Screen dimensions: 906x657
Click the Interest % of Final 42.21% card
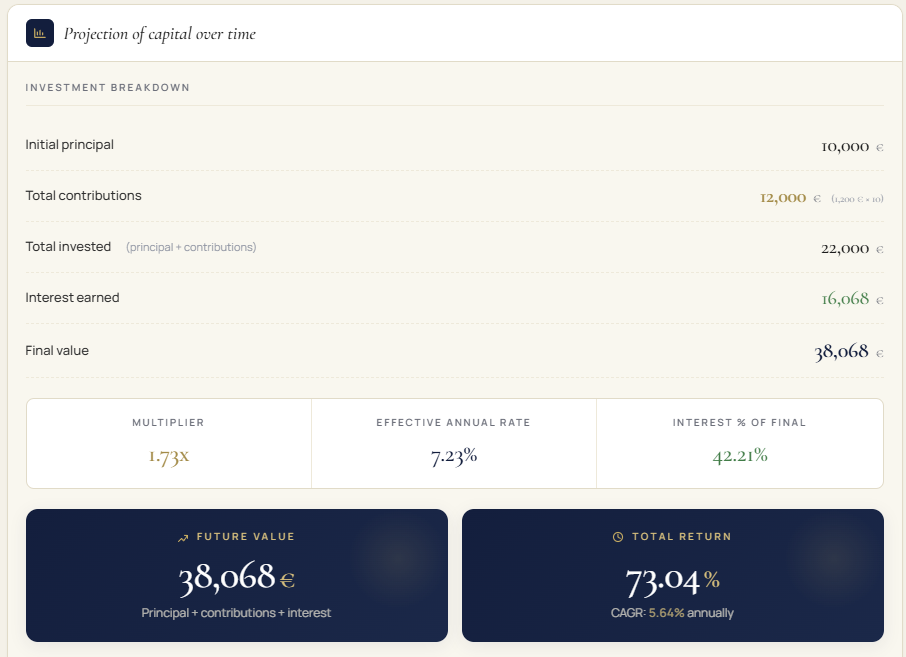click(x=739, y=443)
